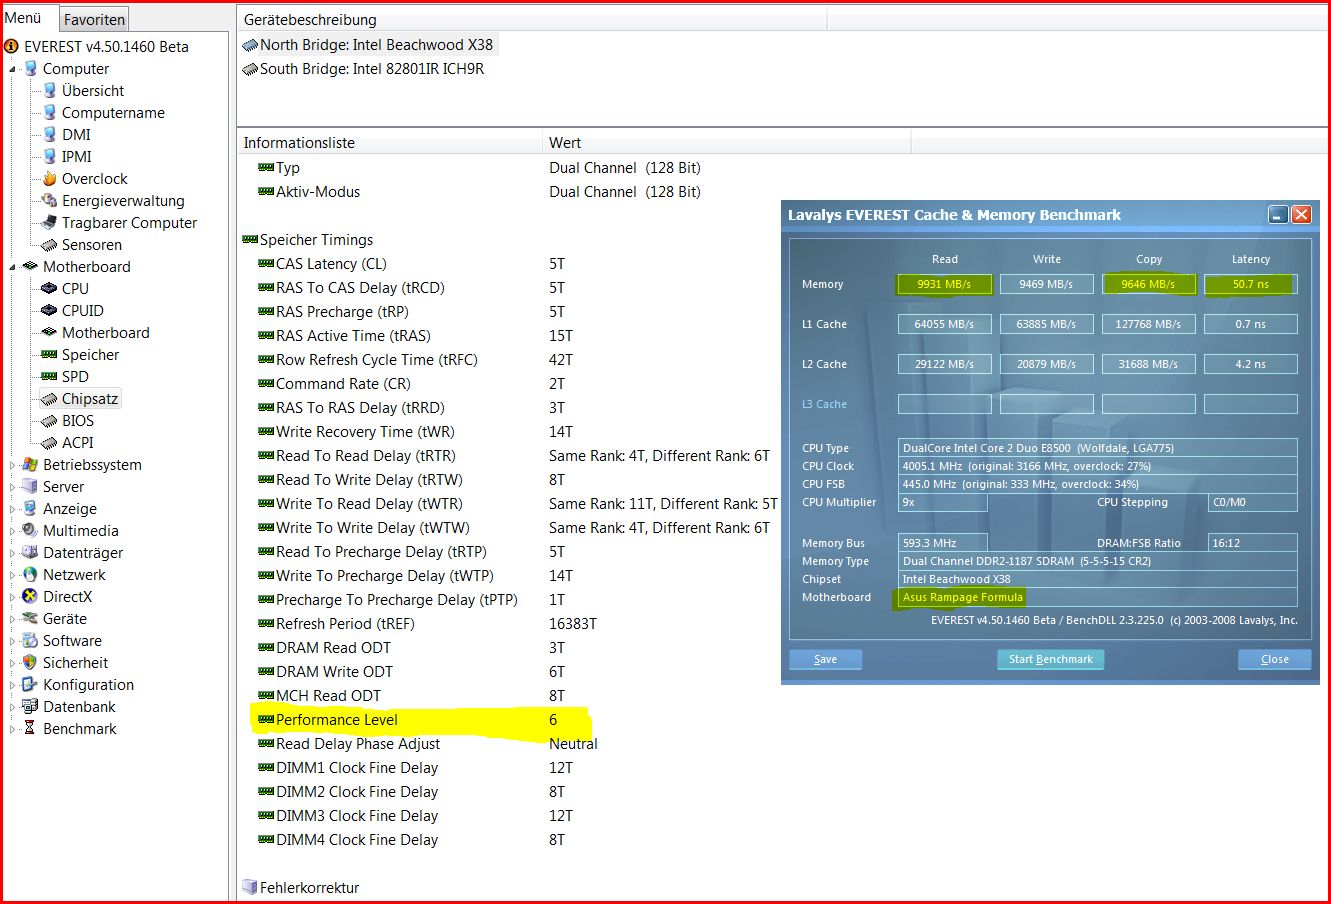Collapse the Computer tree node

[x=13, y=69]
